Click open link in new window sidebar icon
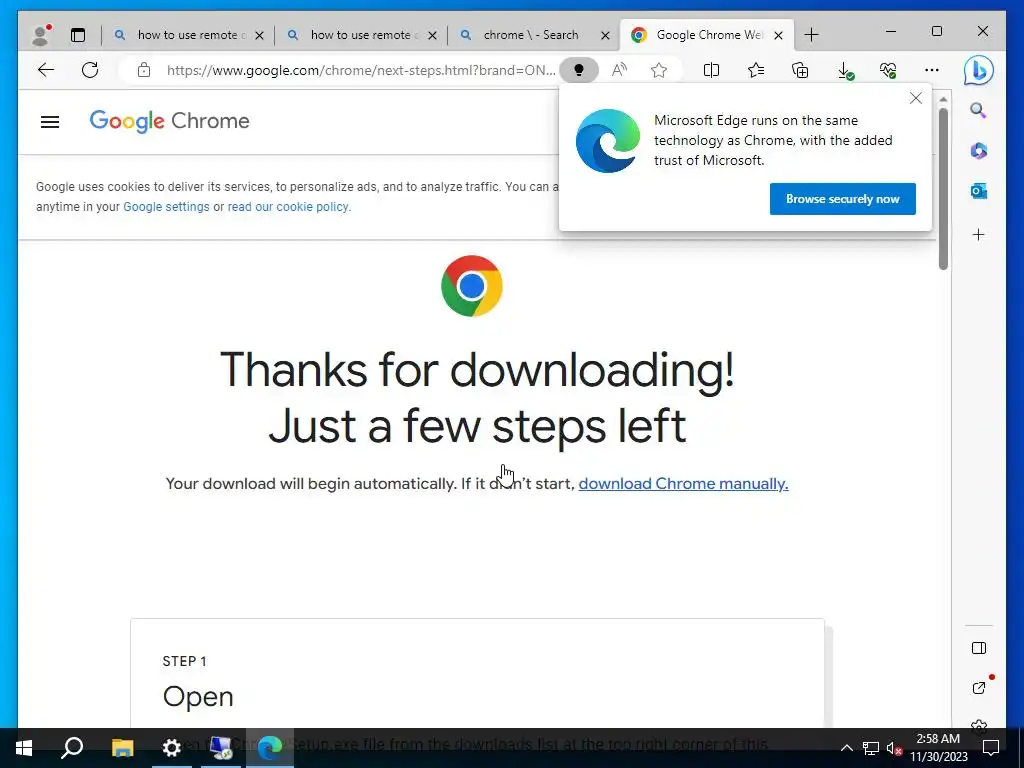Screen dimensions: 1024x768 point(978,688)
